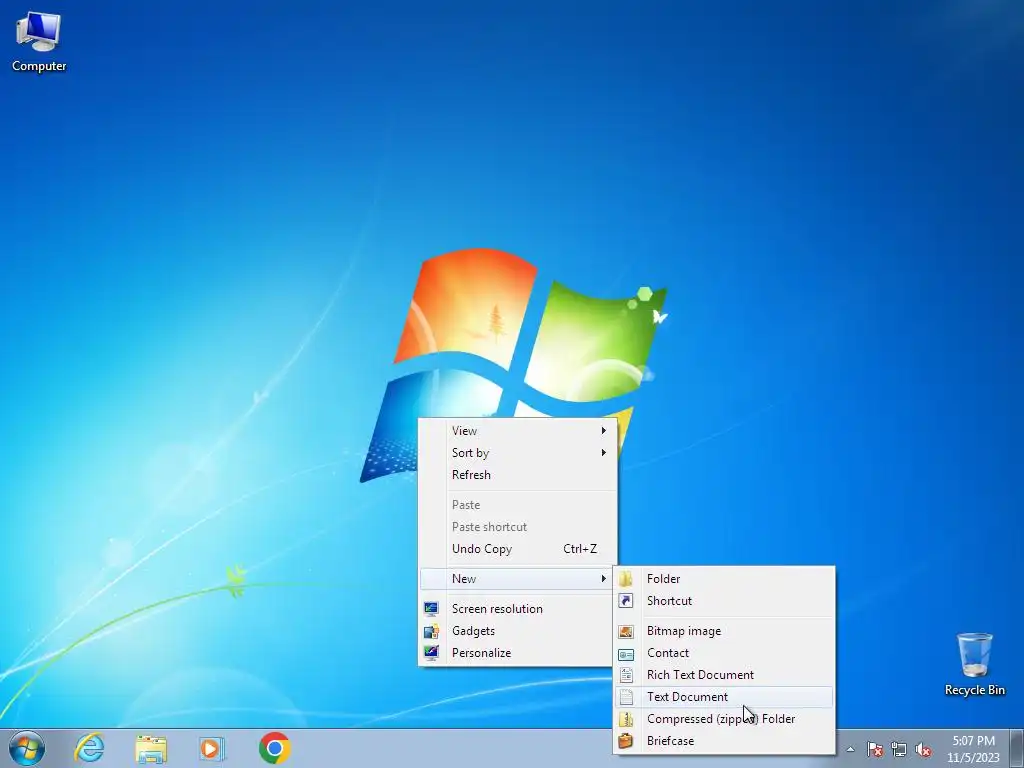Screen dimensions: 1024x768
Task: Click the Shortcut icon in New submenu
Action: pyautogui.click(x=626, y=601)
